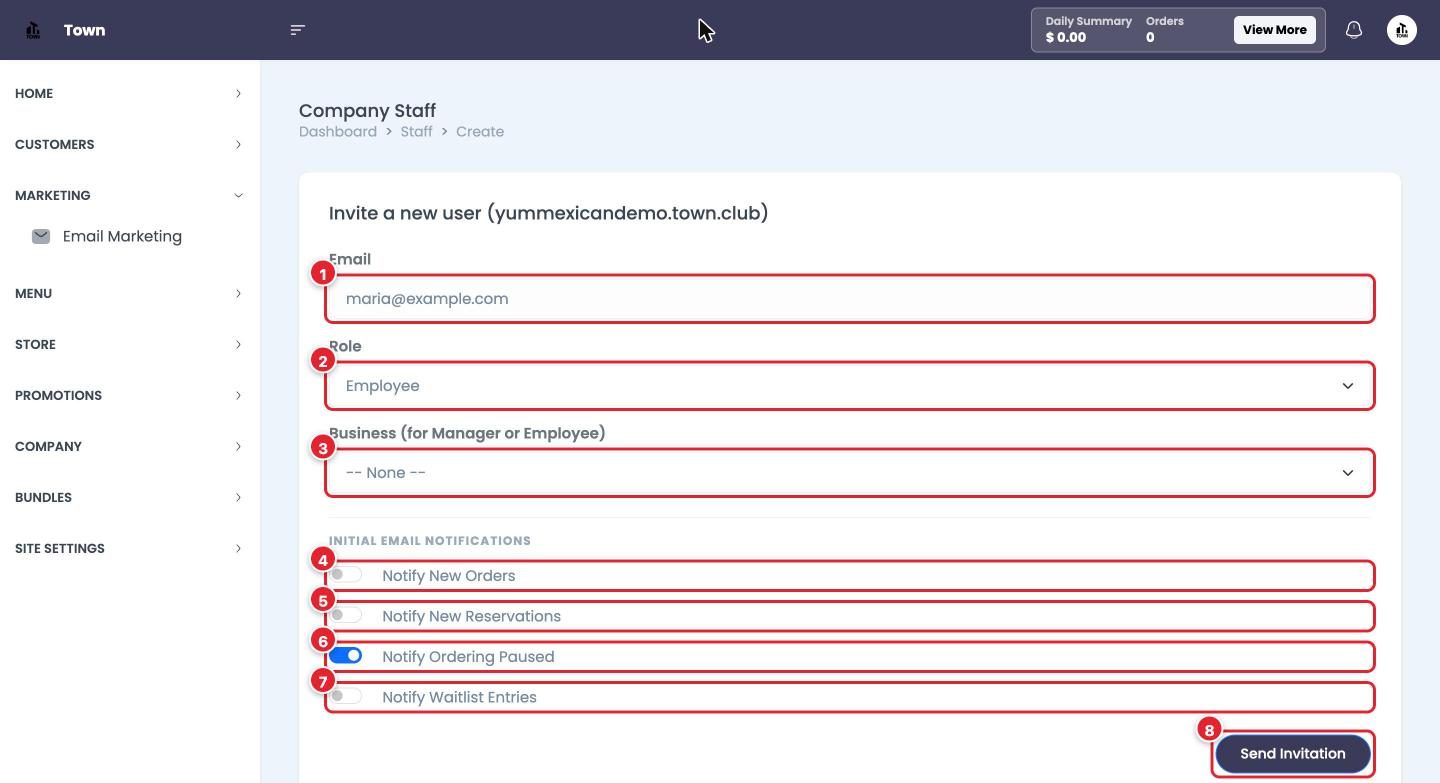Open the Role dropdown
Viewport: 1440px width, 783px height.
coord(850,386)
